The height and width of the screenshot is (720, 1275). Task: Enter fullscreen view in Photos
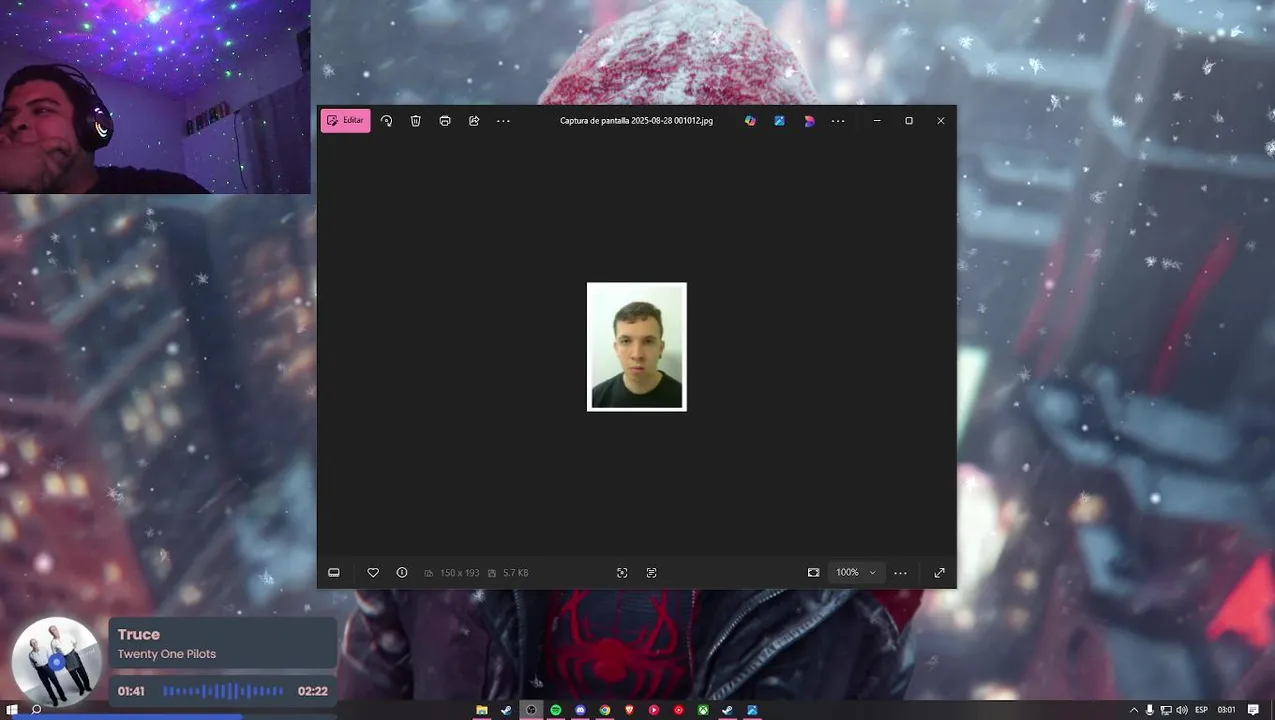tap(939, 573)
